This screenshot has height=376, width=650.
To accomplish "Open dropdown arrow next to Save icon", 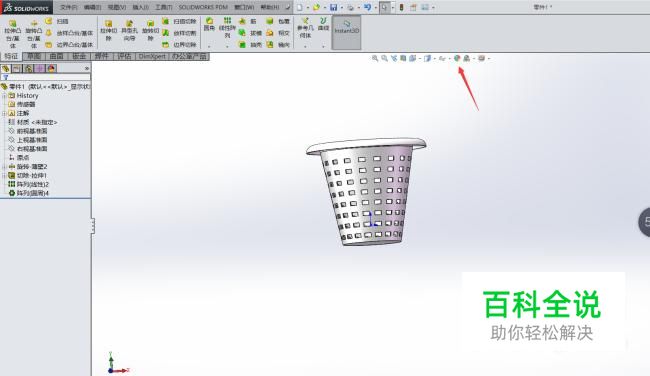I will pos(341,7).
